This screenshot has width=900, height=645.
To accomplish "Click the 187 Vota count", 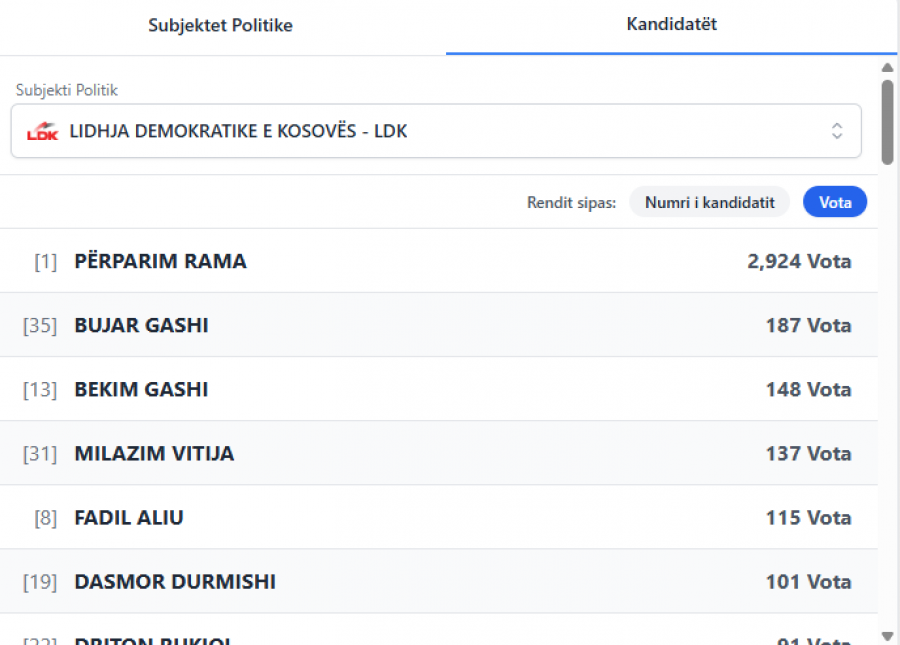I will point(808,325).
